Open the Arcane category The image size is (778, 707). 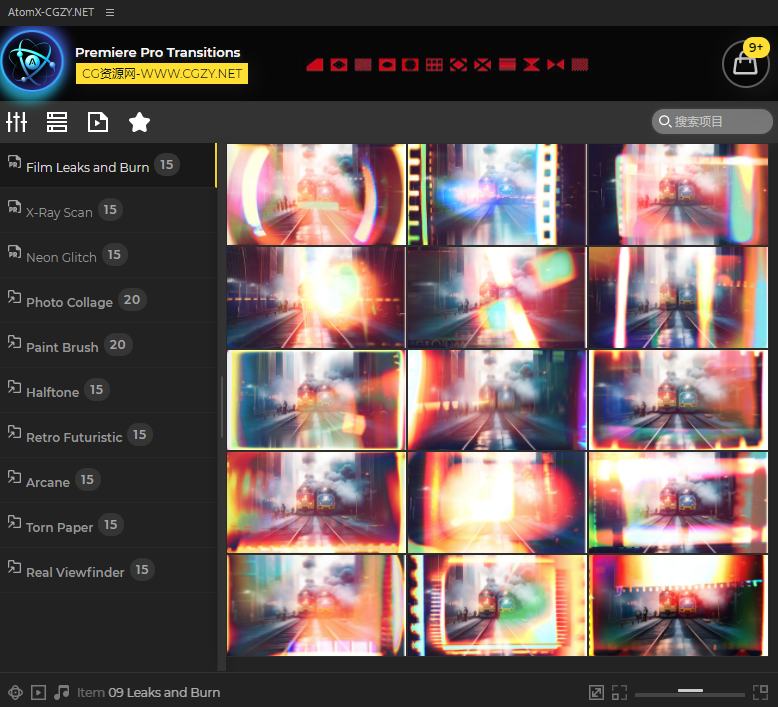[108, 480]
